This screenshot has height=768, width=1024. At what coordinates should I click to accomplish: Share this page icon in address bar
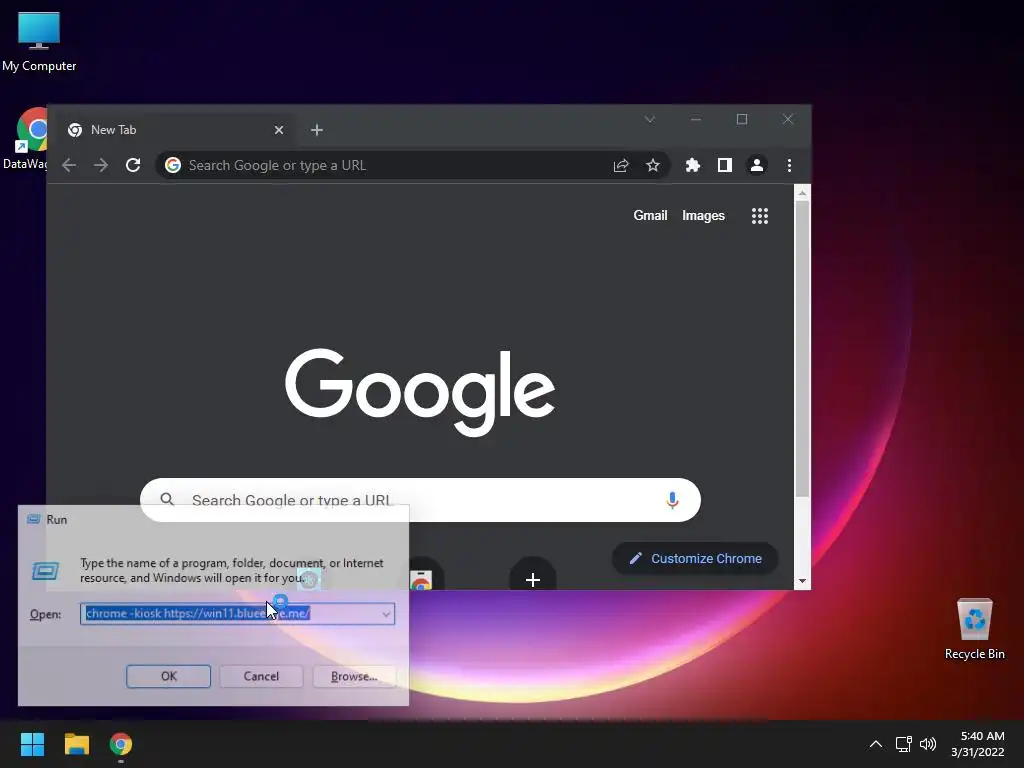point(621,165)
